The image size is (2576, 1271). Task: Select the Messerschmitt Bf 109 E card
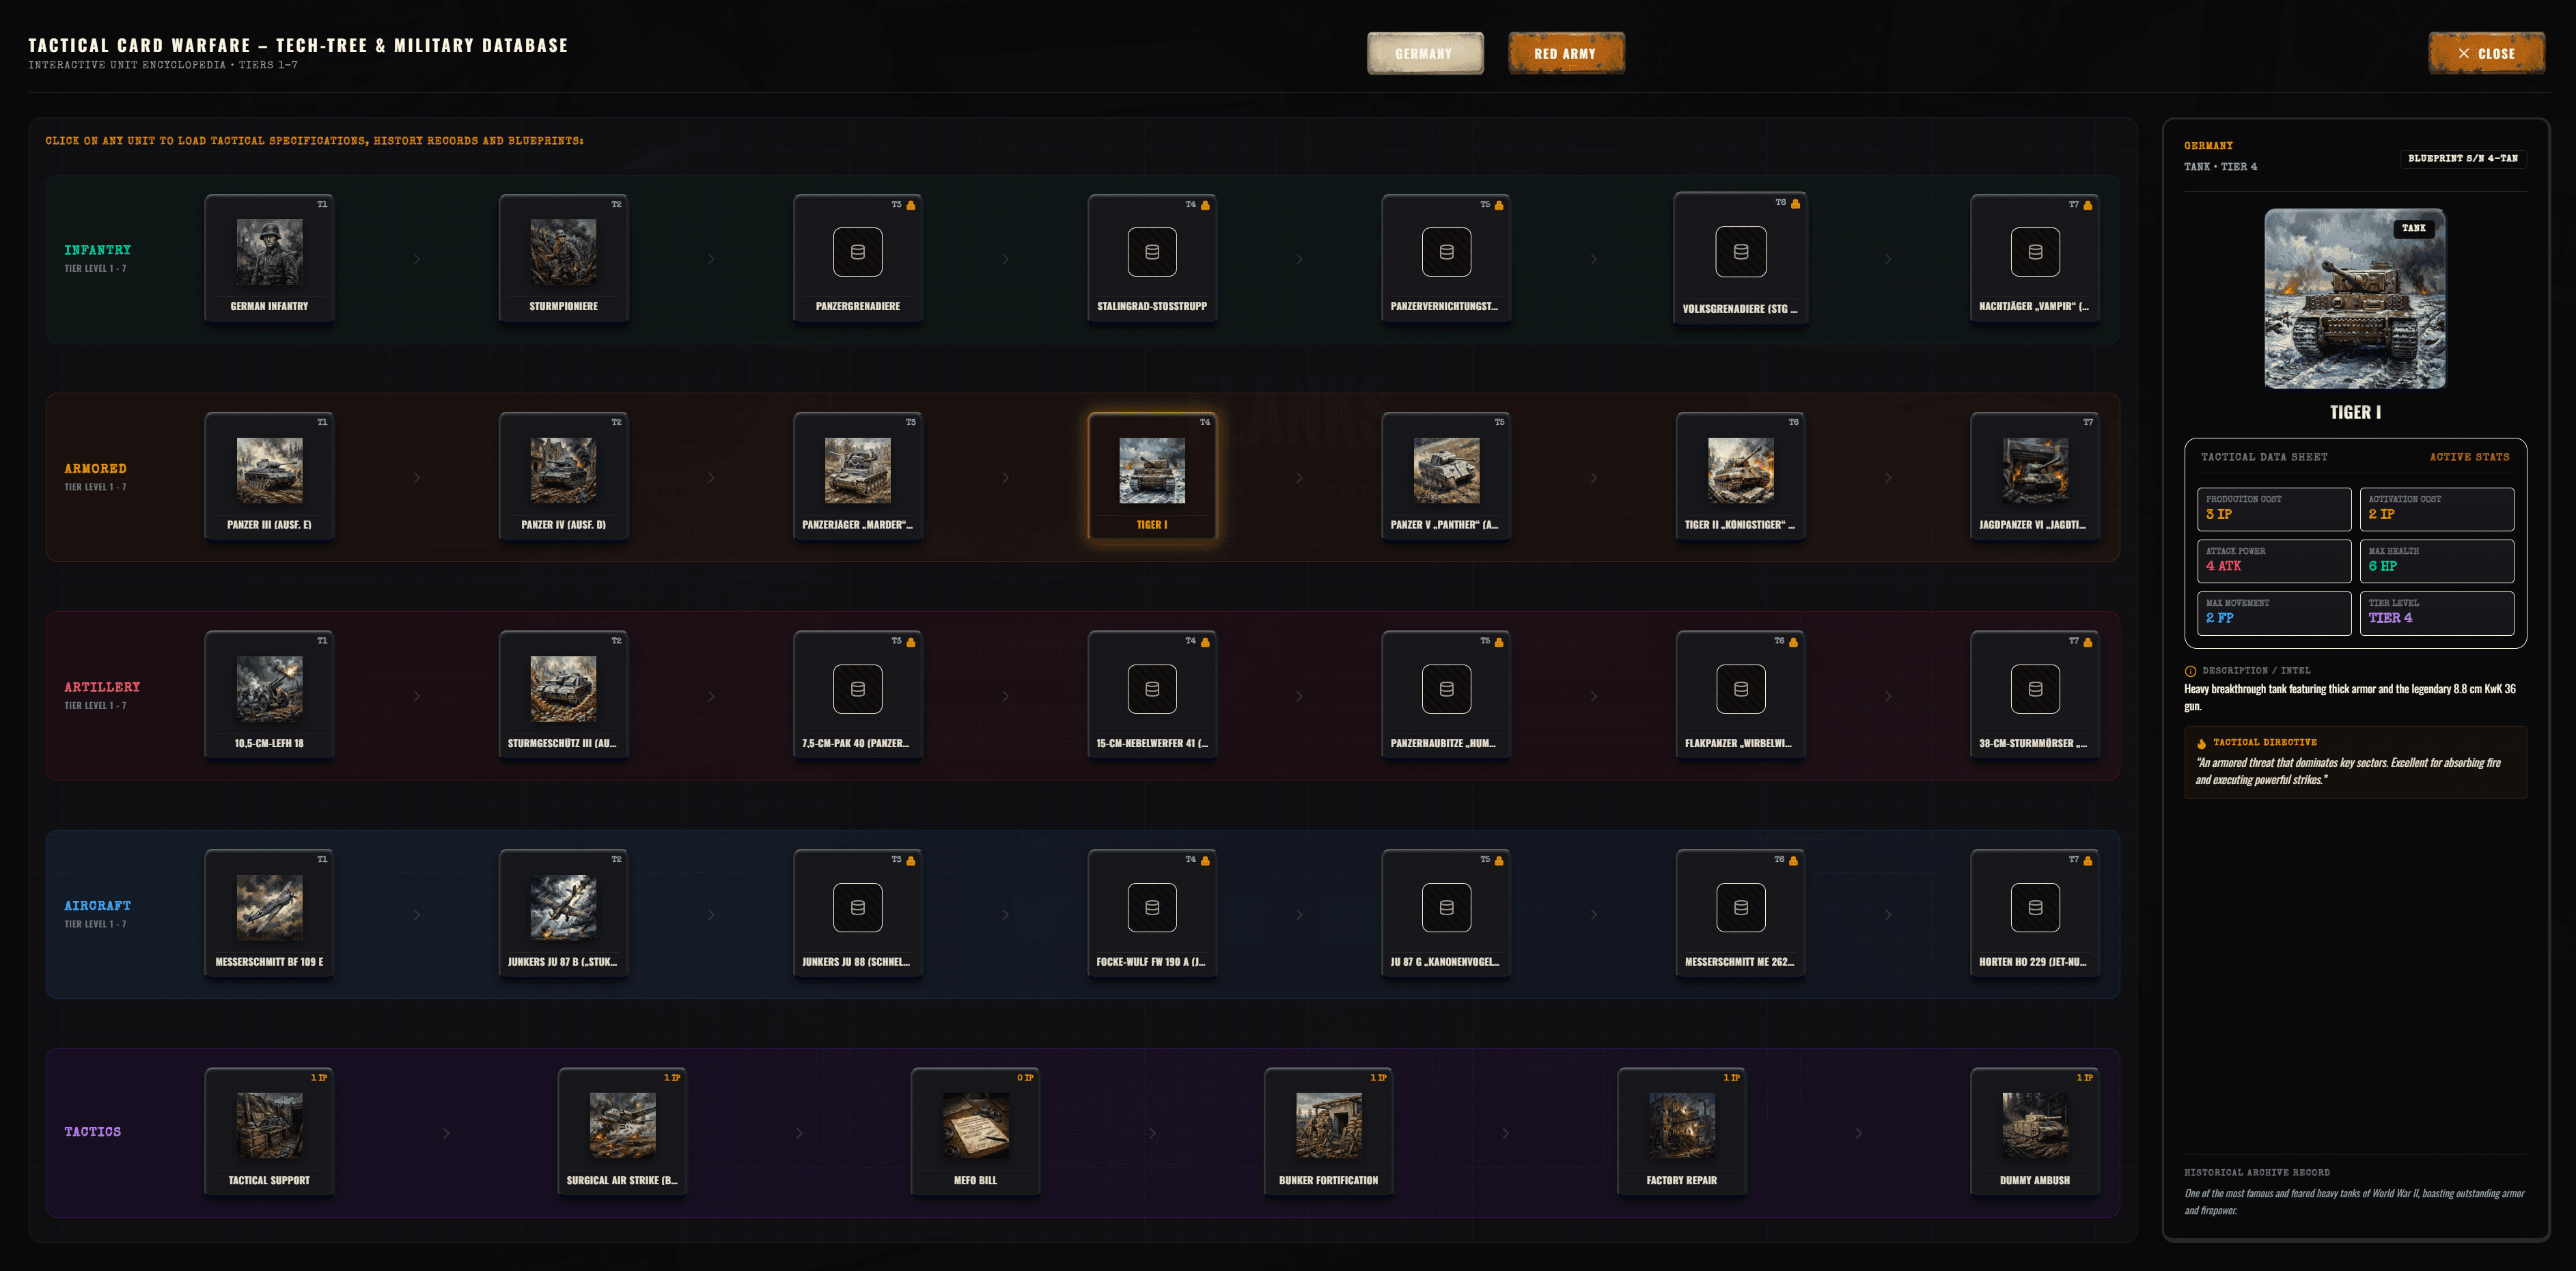[269, 913]
